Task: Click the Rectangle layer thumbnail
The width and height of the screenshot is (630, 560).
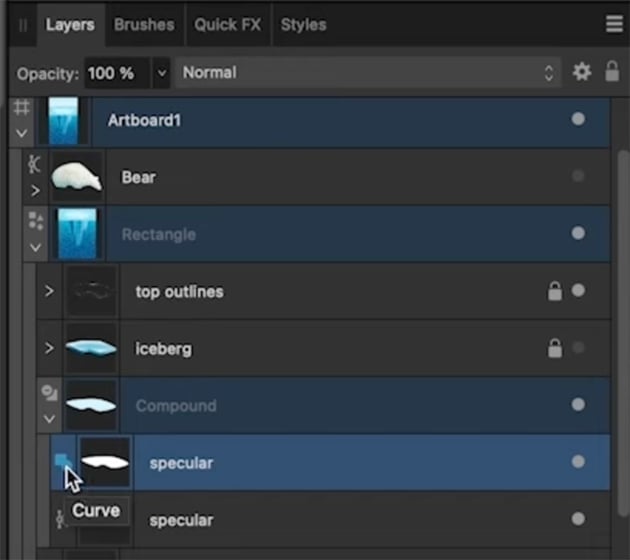Action: coord(77,233)
